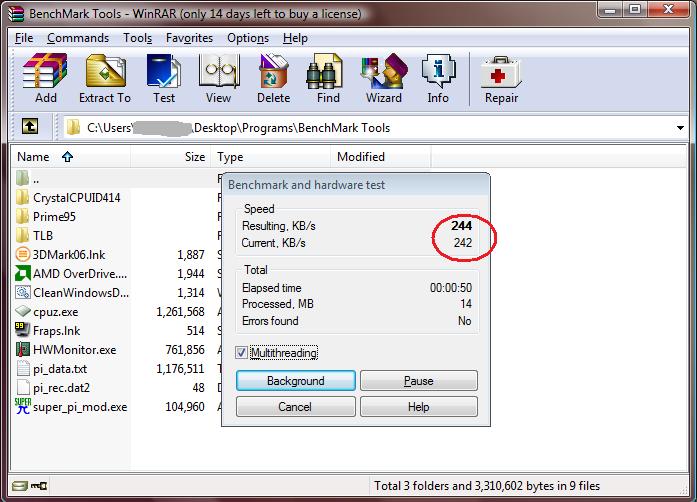Viewport: 697px width, 502px height.
Task: Click super_pi_mod.exe size 104,960
Action: pos(185,406)
